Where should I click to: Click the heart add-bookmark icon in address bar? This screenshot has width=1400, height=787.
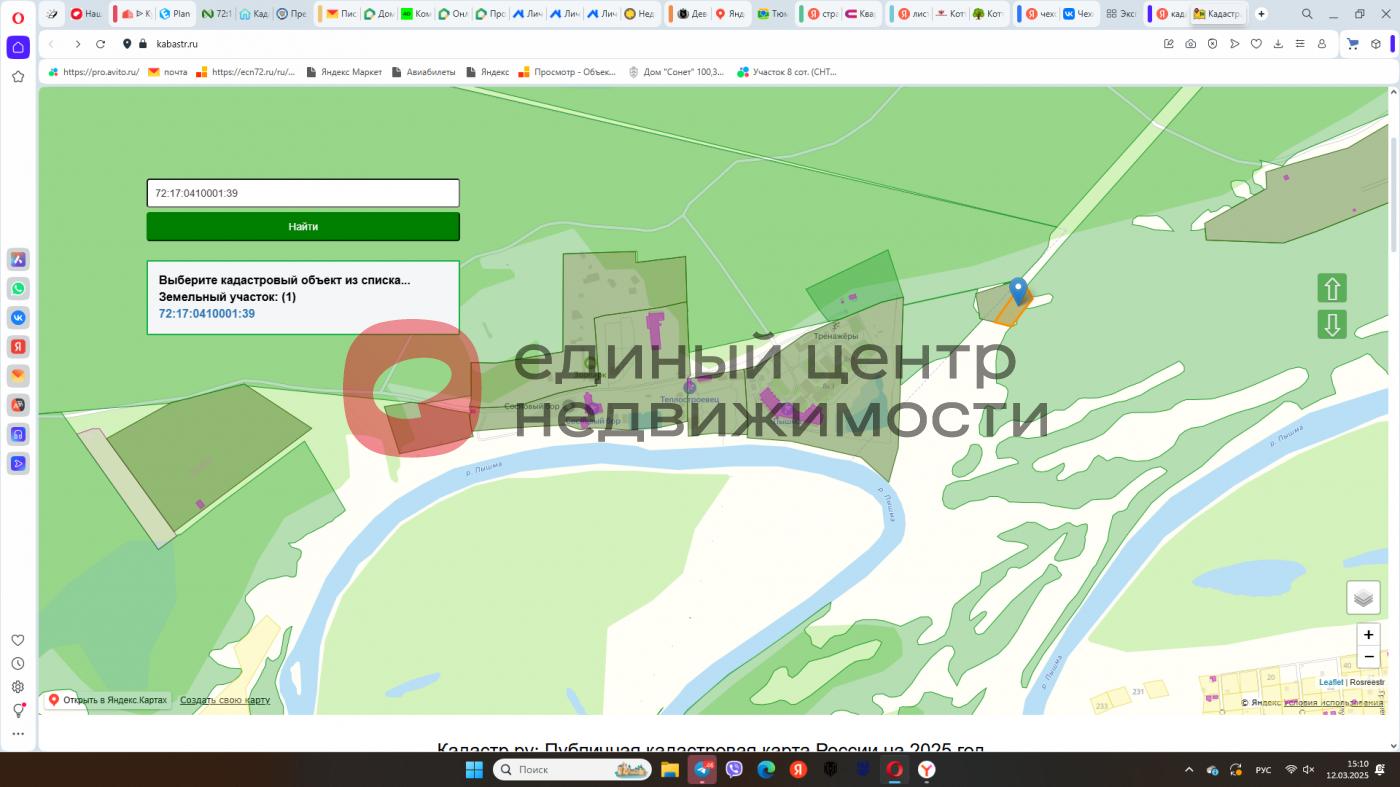[1256, 44]
